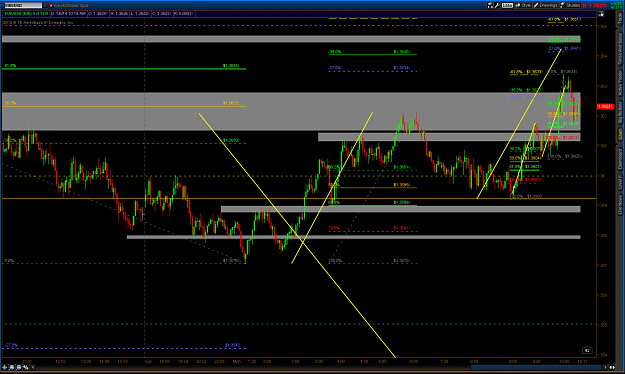
Task: Click the symbol entry field
Action: click(x=23, y=5)
